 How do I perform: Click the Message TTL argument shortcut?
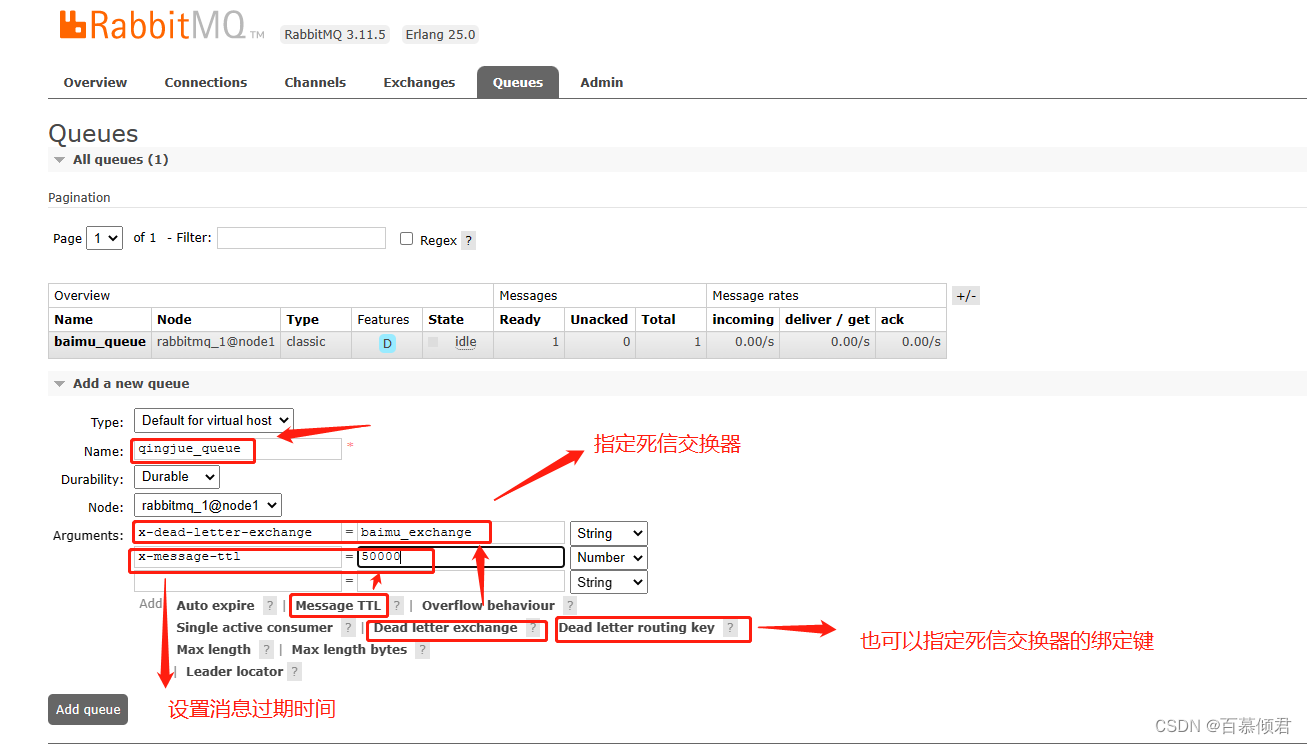(338, 605)
